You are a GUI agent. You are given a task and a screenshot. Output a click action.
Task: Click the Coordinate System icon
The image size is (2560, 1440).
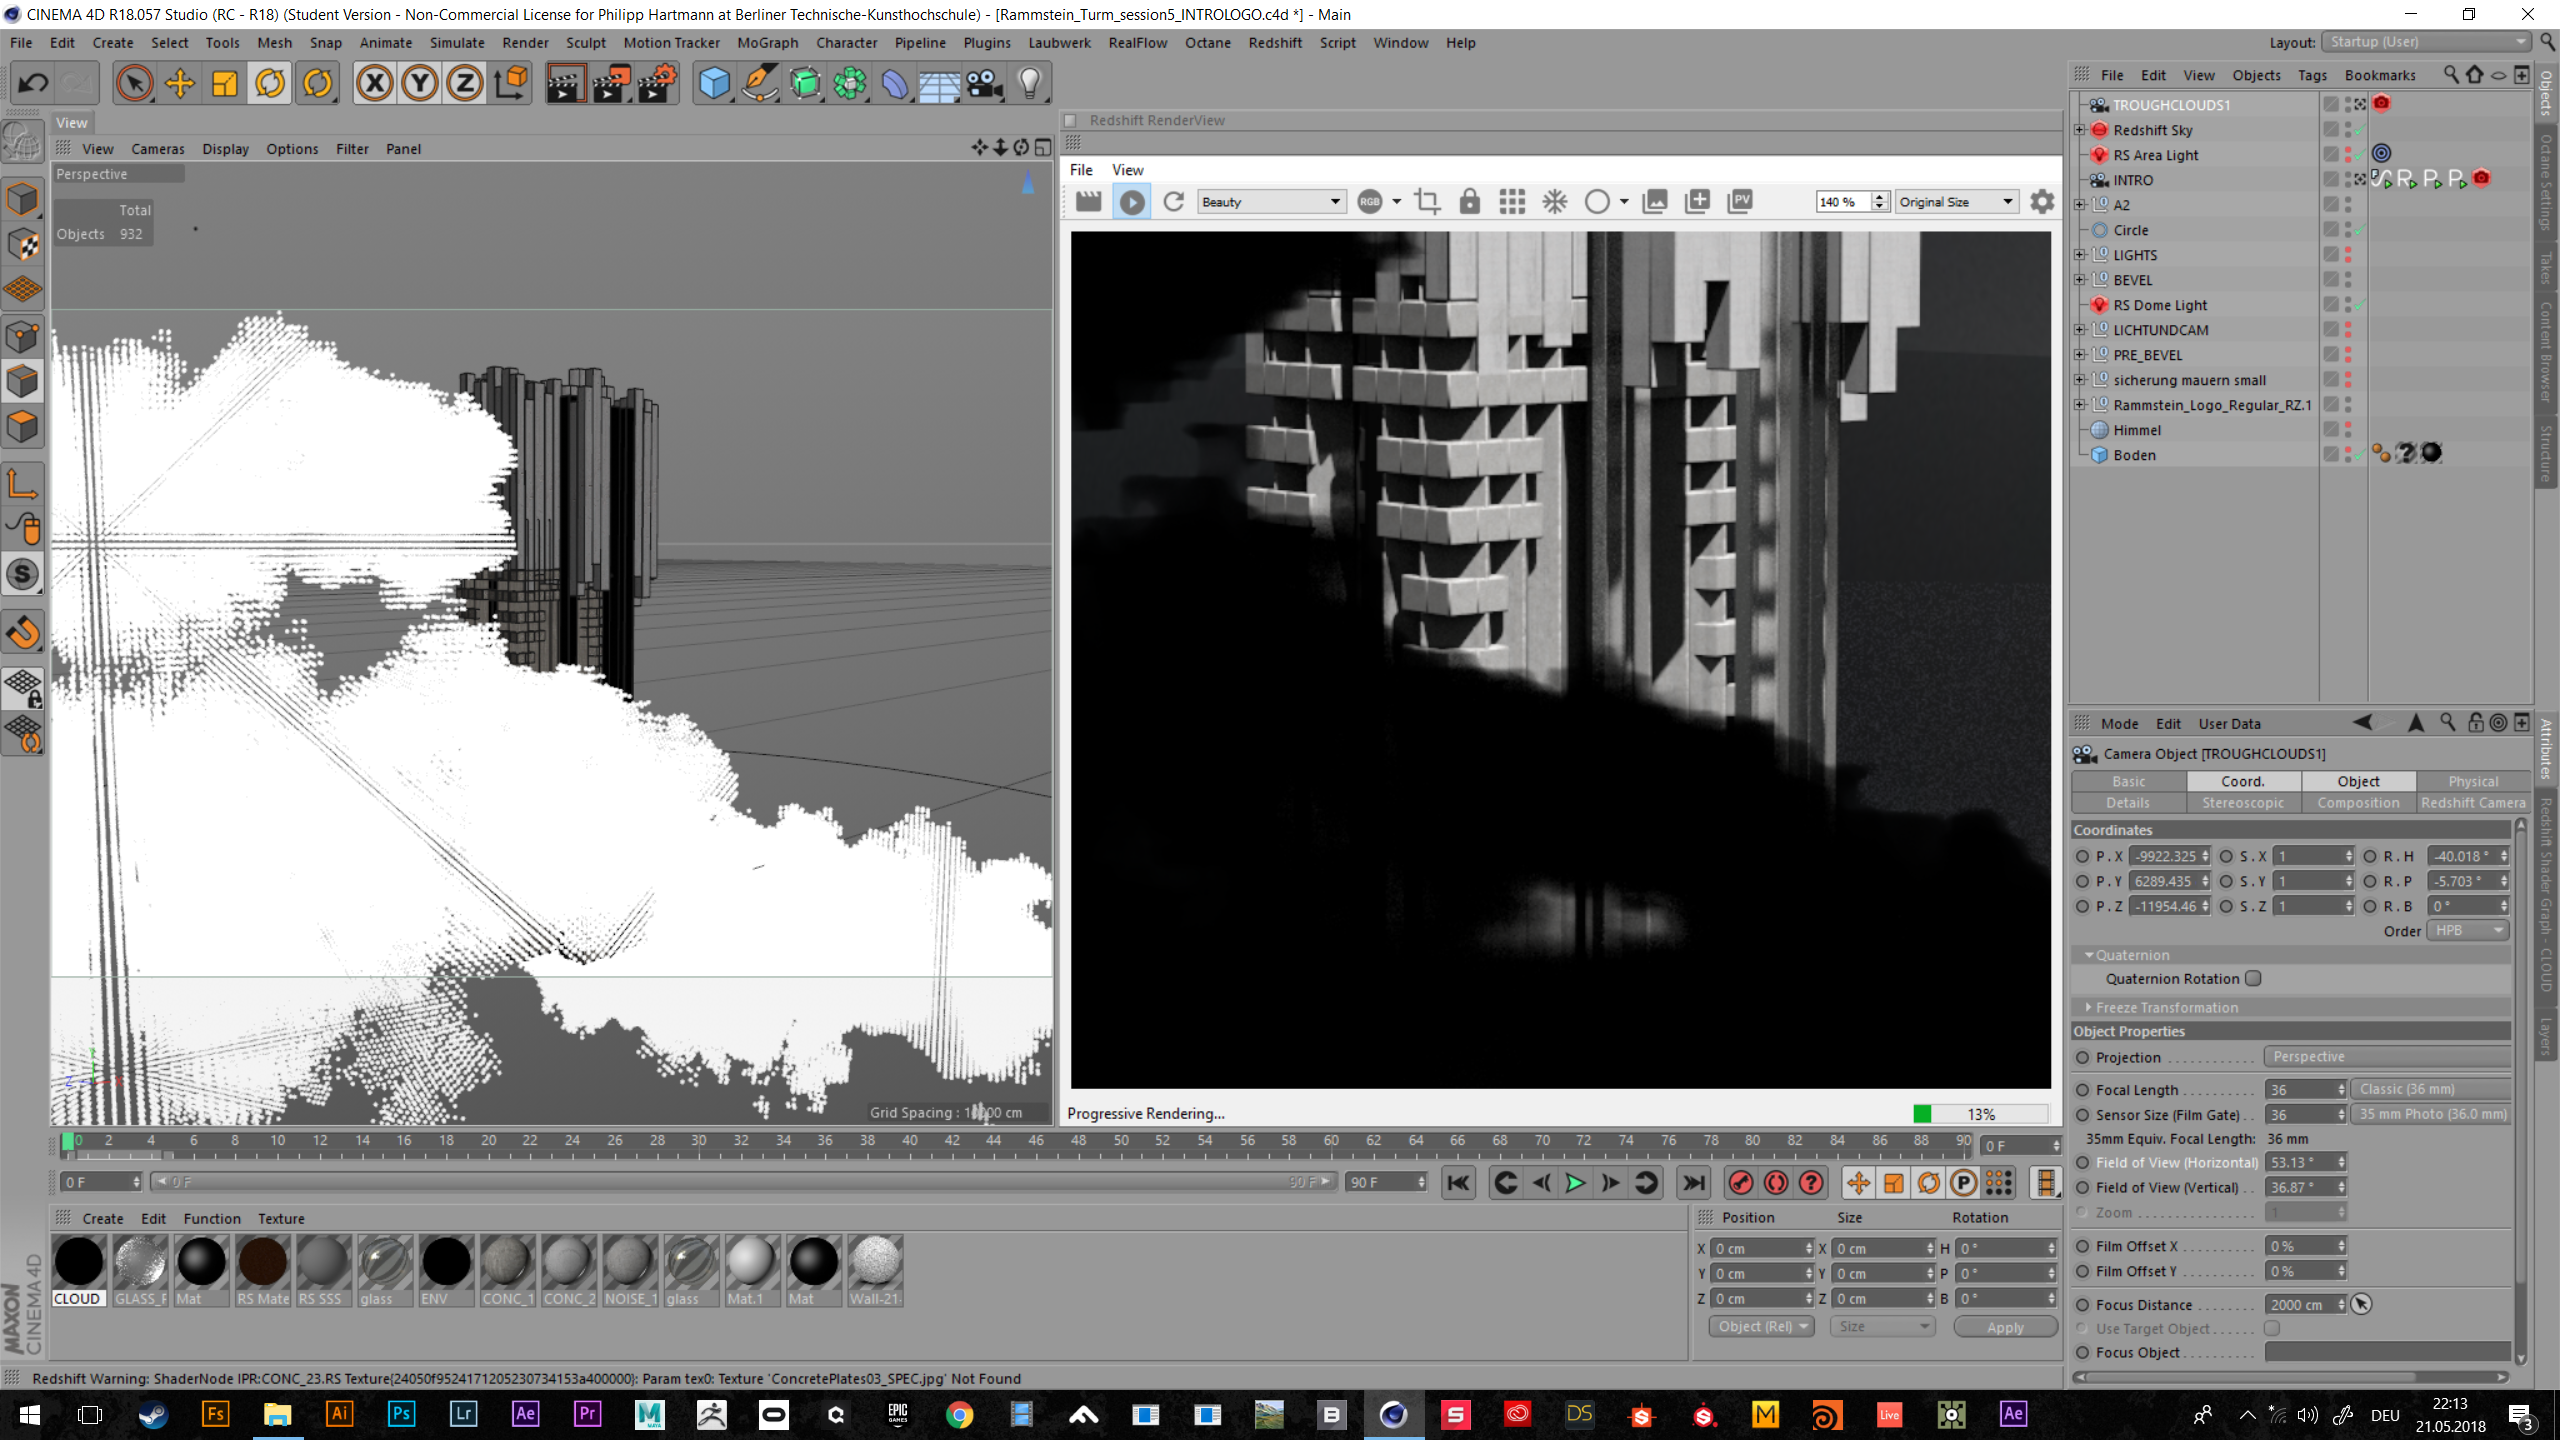click(x=511, y=84)
